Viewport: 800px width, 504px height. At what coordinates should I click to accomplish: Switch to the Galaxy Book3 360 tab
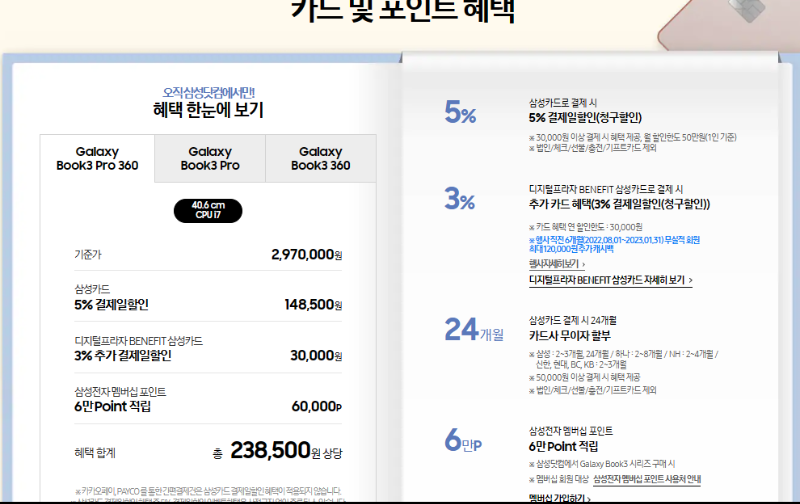(321, 159)
